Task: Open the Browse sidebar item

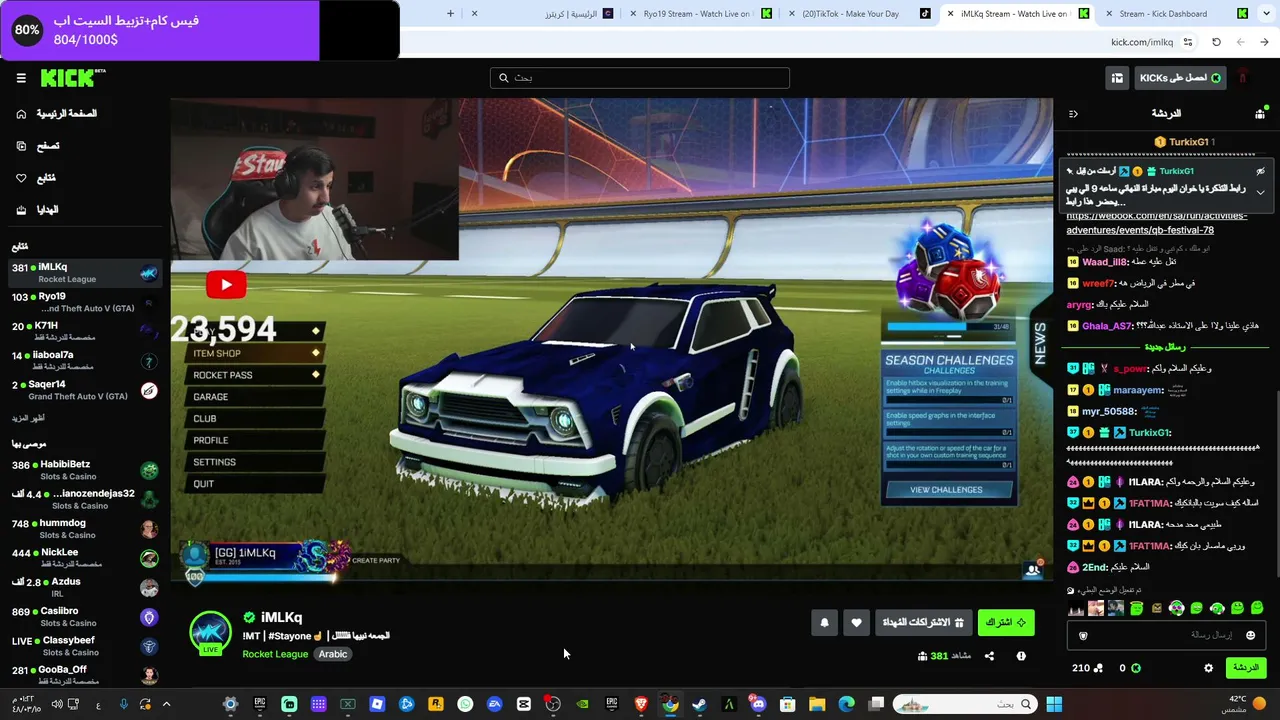Action: tap(39, 146)
